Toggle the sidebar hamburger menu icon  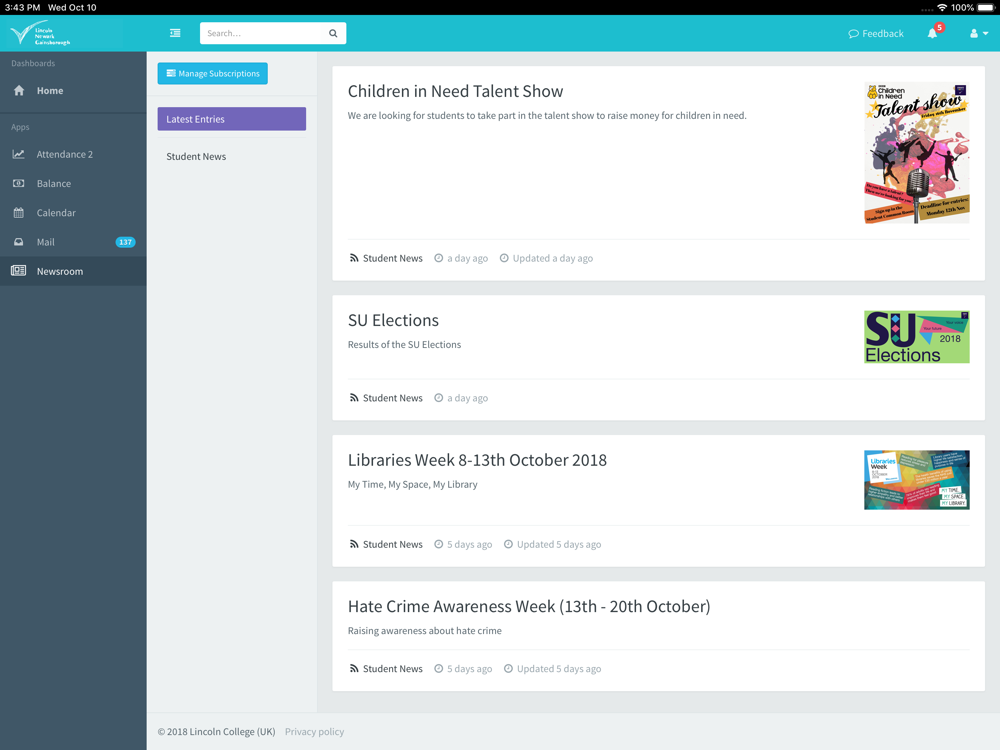point(175,33)
